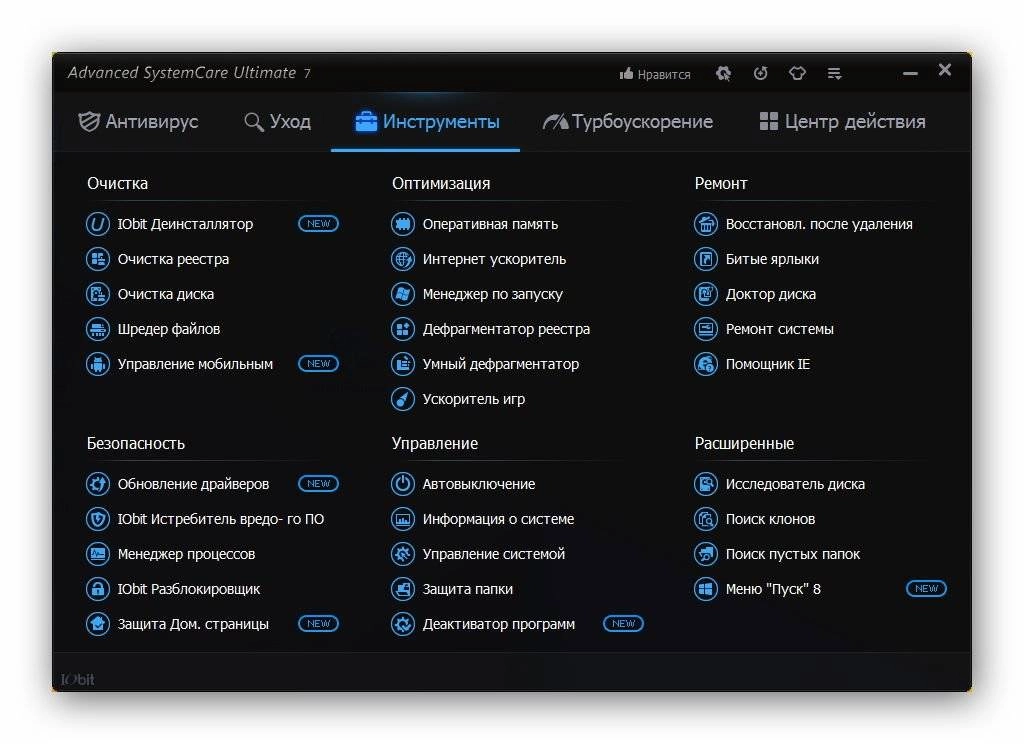1024x744 pixels.
Task: Click the Управление системой icon
Action: 403,554
